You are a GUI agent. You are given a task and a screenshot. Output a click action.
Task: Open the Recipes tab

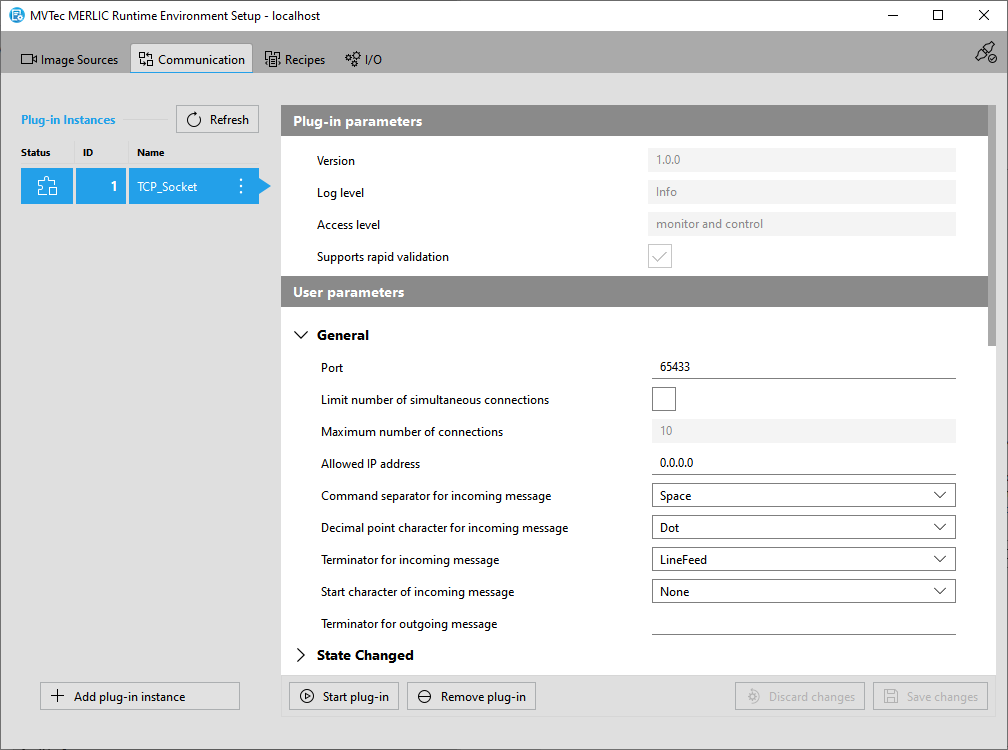[295, 59]
